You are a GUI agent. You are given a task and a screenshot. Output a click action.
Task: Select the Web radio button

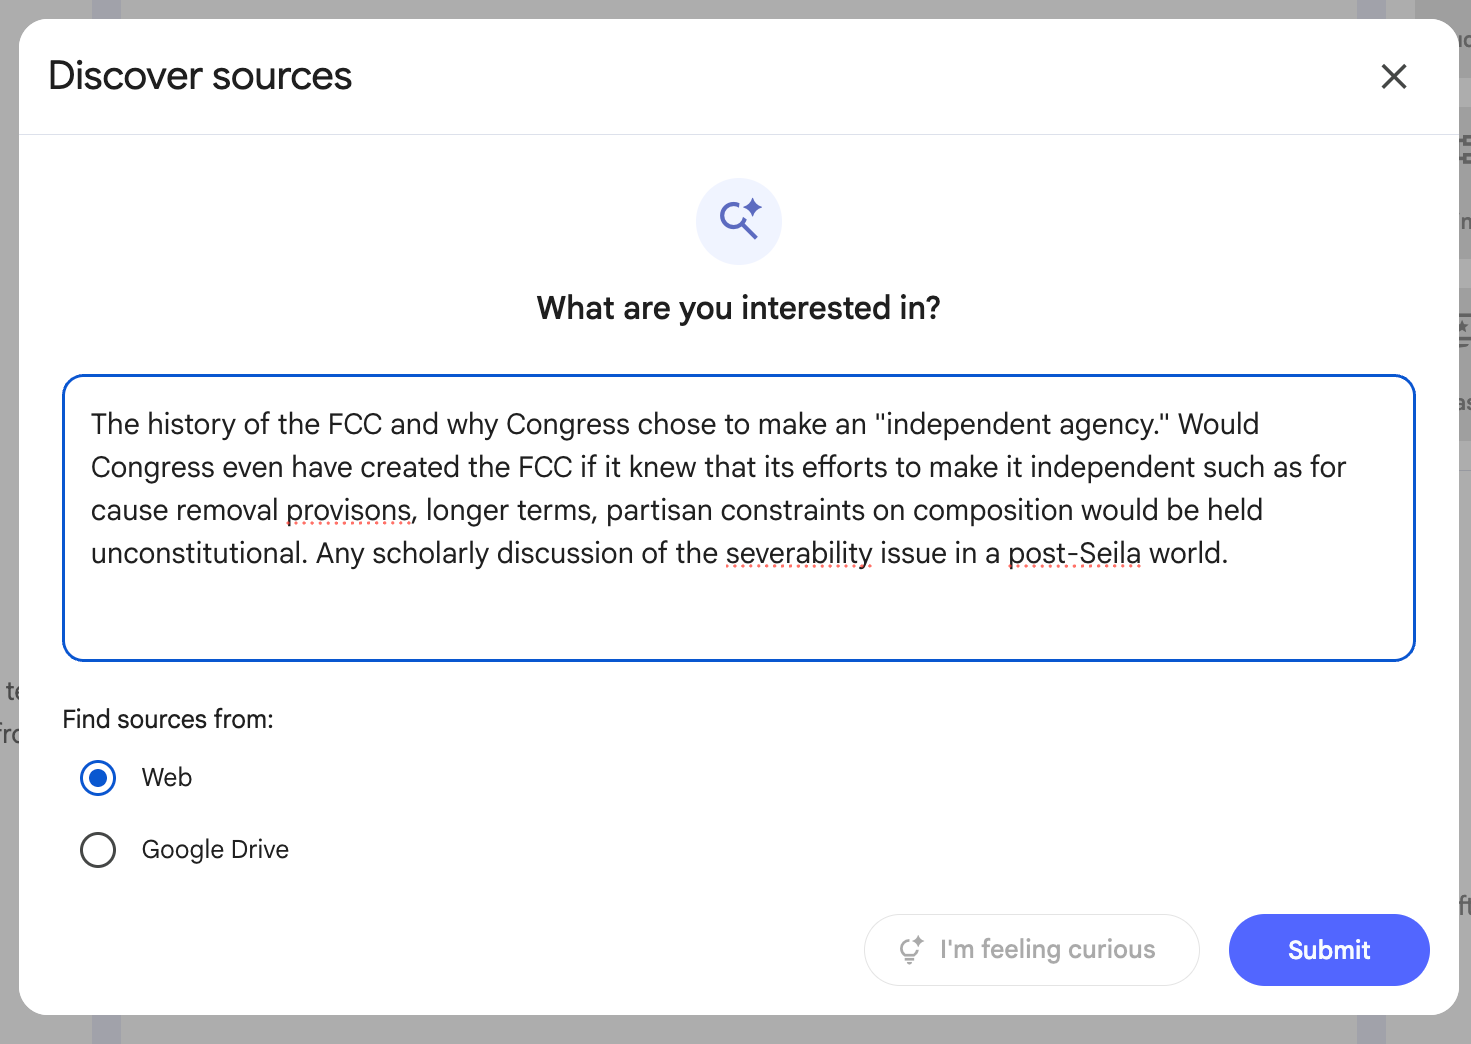98,778
